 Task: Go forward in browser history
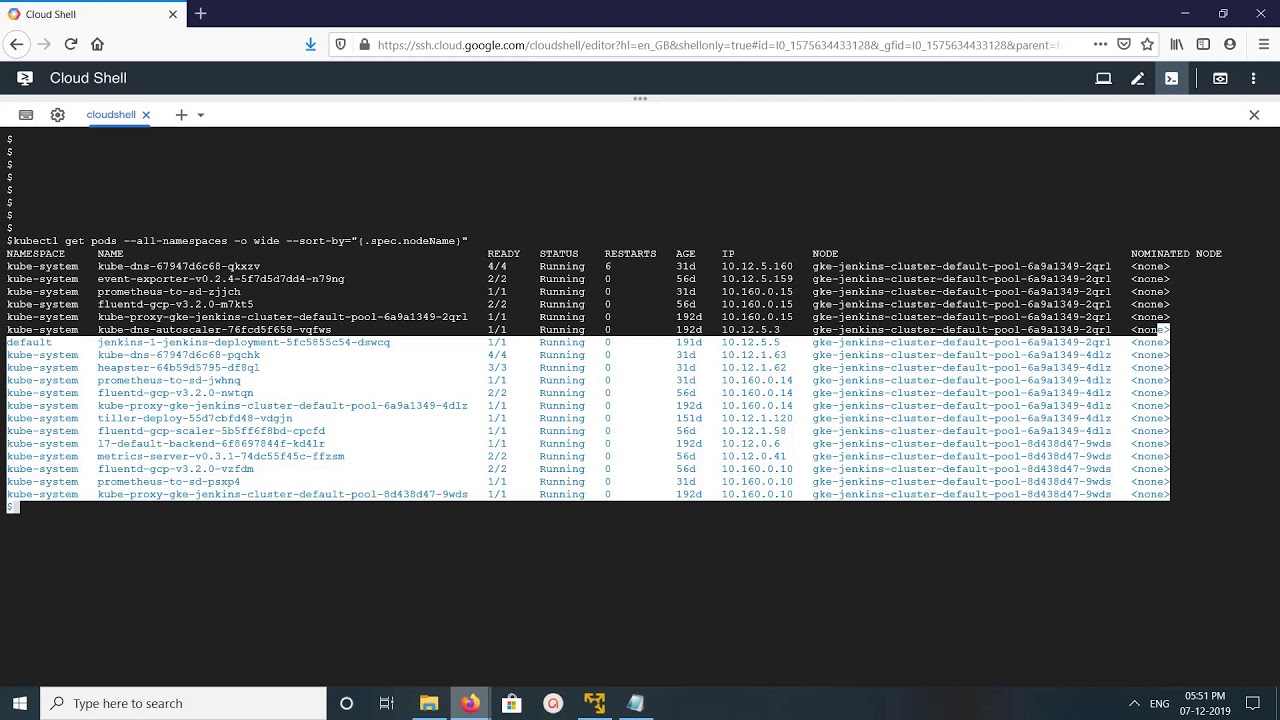coord(43,44)
